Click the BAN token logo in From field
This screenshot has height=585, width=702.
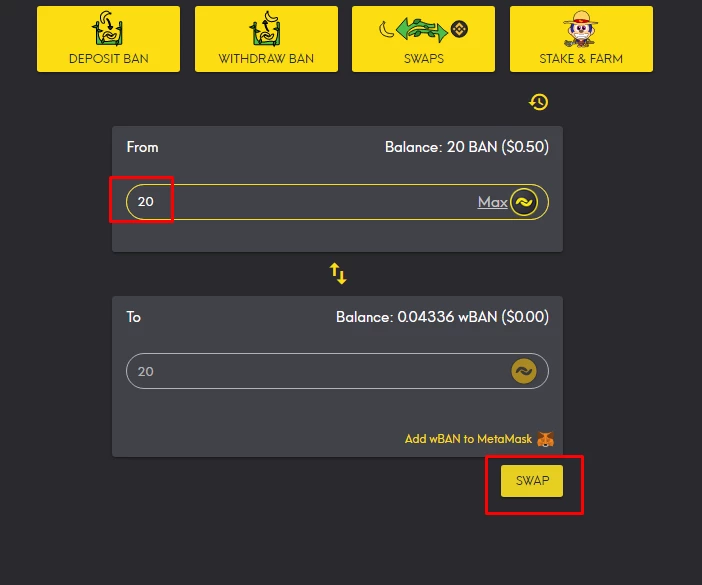tap(524, 202)
